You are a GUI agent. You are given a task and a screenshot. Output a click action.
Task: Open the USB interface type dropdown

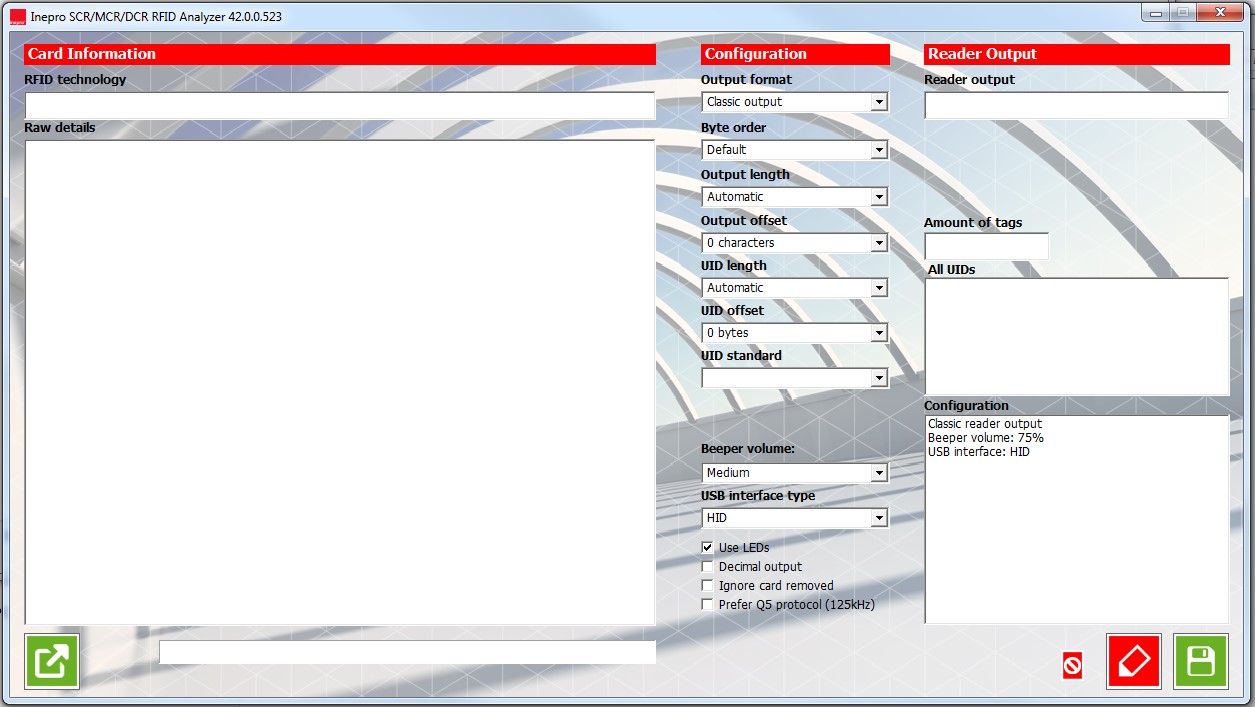(x=879, y=517)
